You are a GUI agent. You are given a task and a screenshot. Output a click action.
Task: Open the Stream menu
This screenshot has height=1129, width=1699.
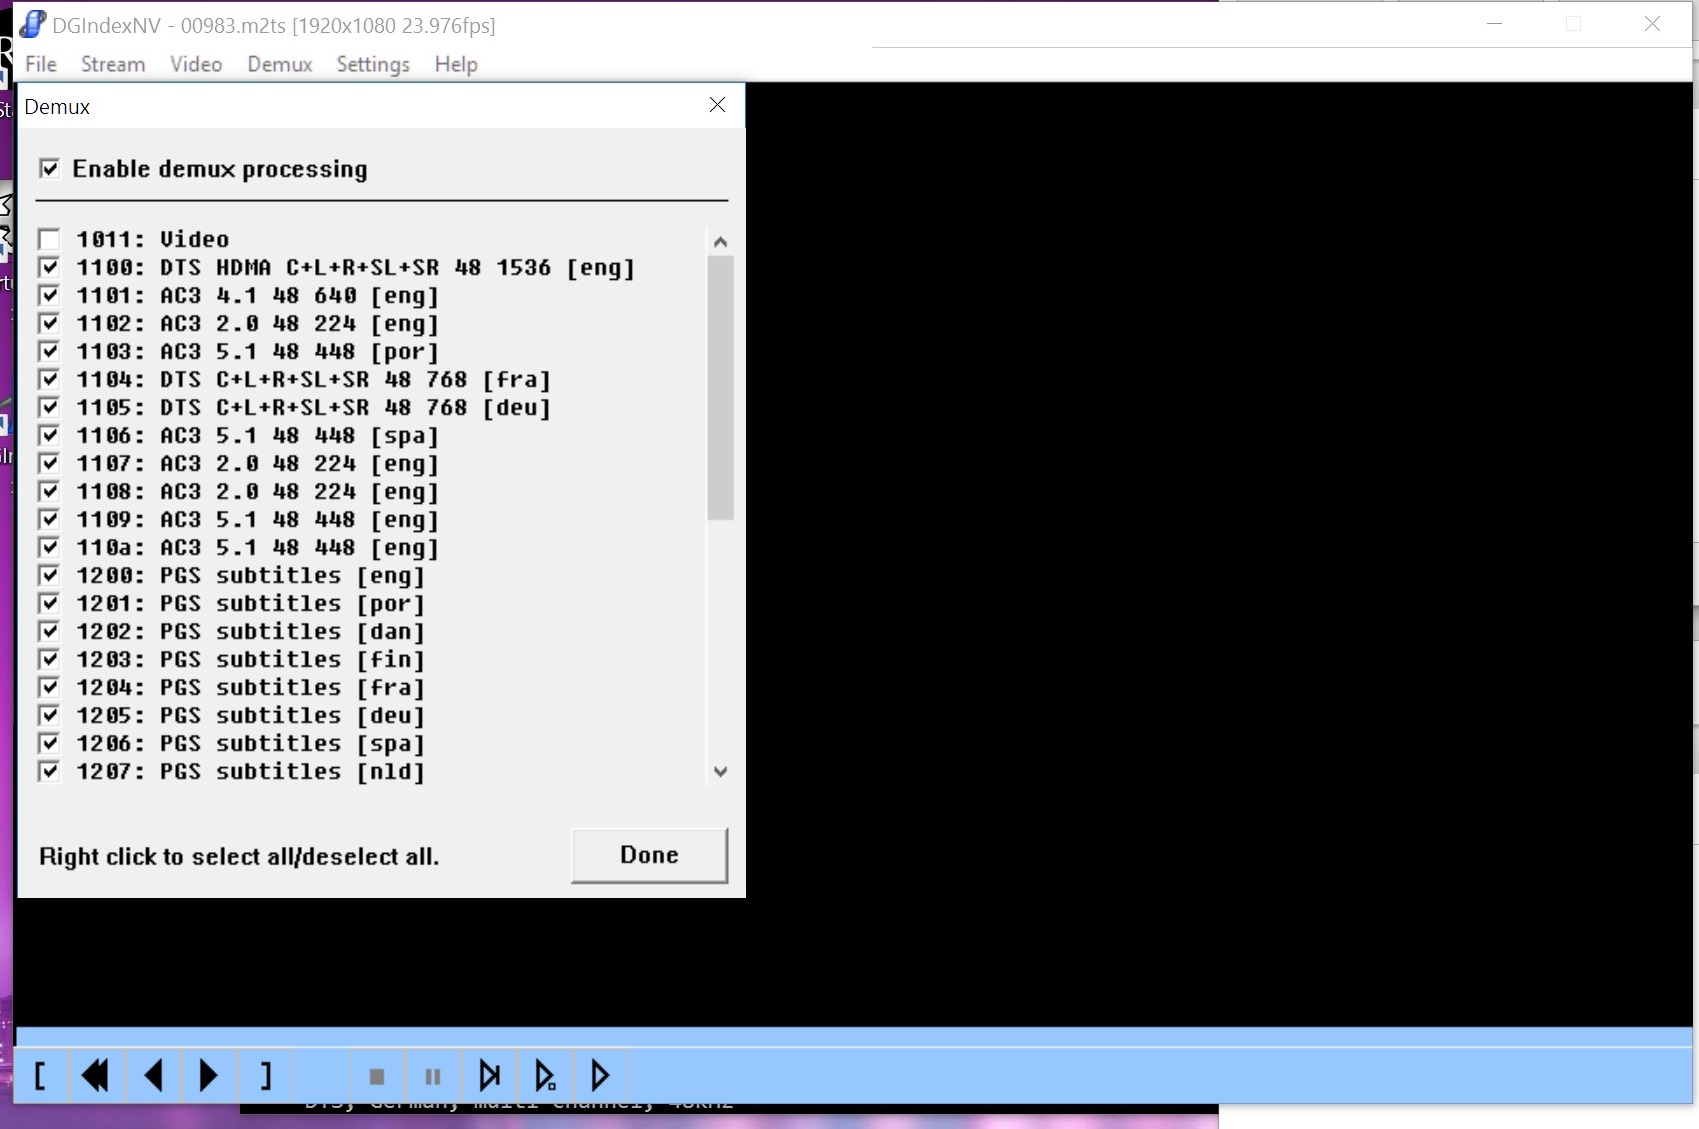click(x=113, y=64)
